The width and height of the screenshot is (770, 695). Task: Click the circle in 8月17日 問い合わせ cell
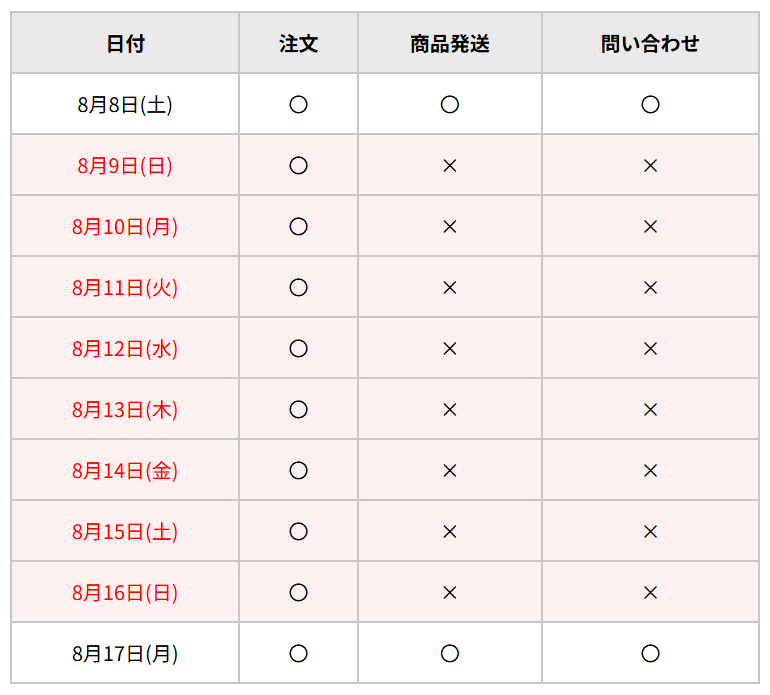click(650, 654)
